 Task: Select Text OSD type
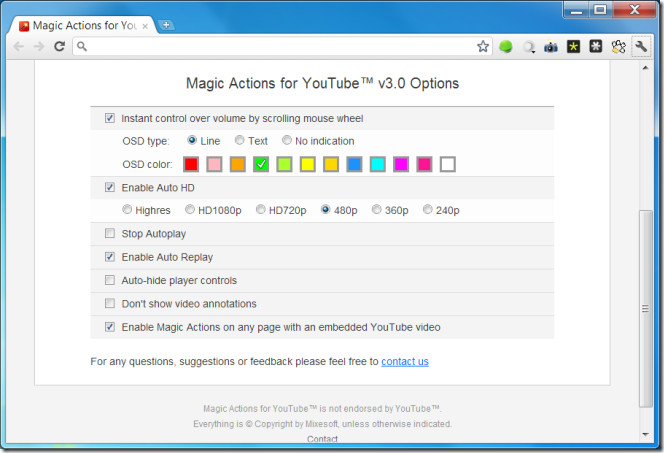point(240,140)
